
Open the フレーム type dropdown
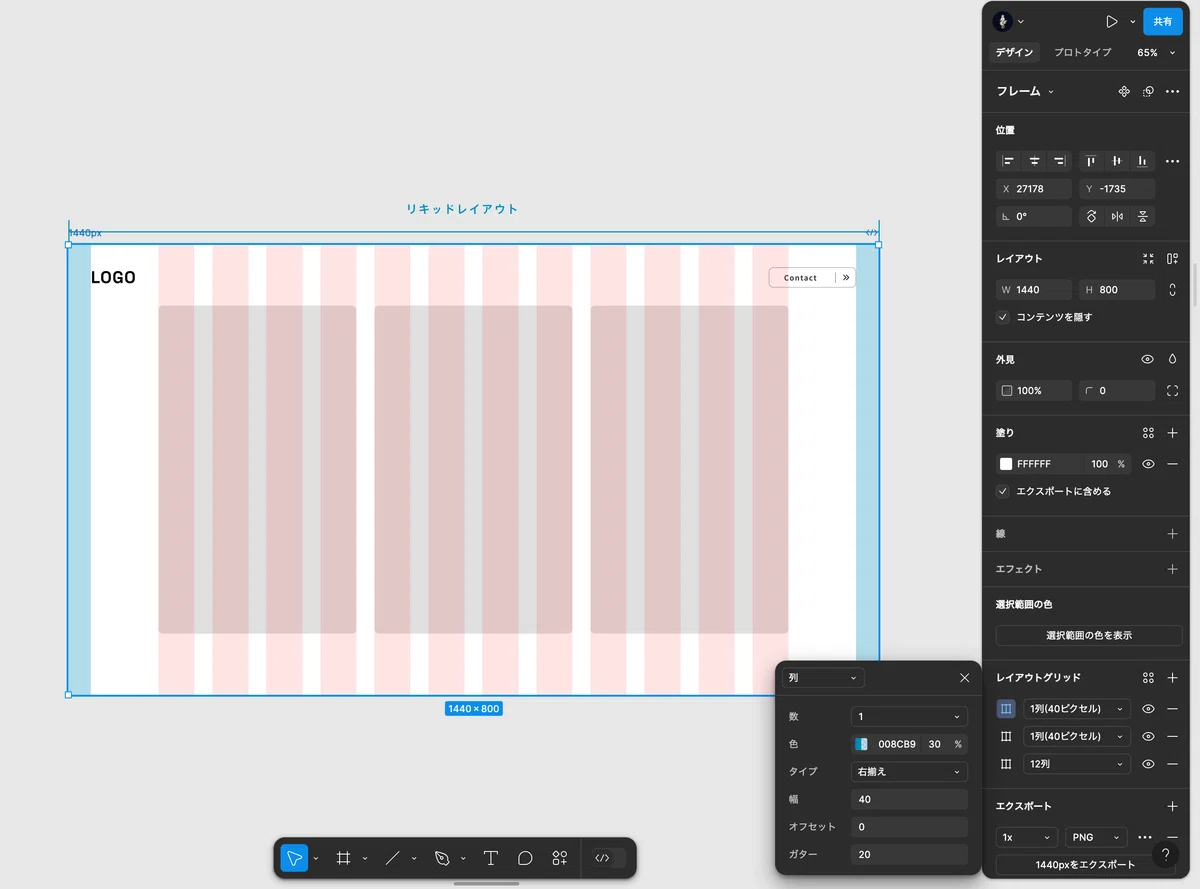coord(1025,91)
